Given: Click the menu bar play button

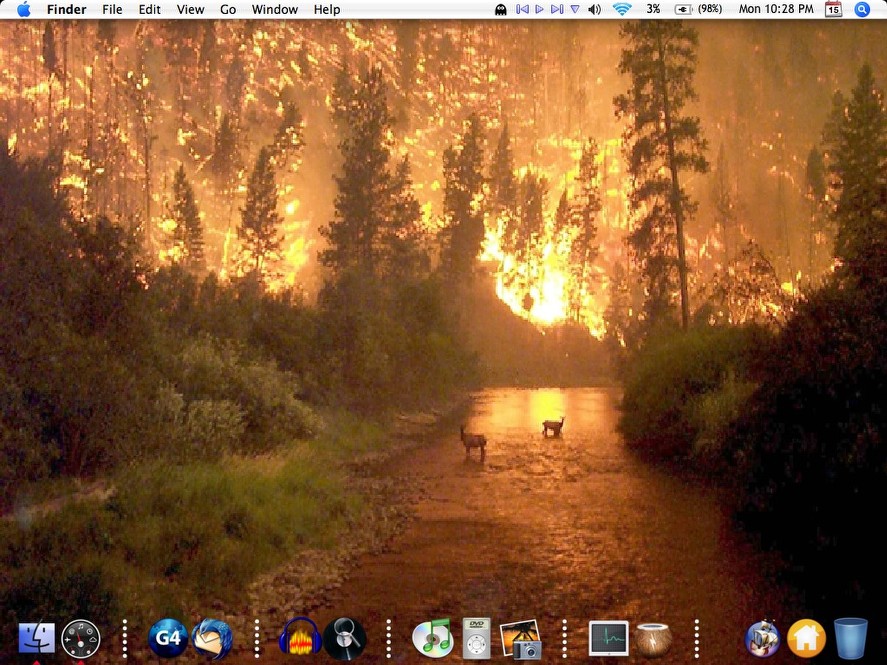Looking at the screenshot, I should (x=539, y=10).
